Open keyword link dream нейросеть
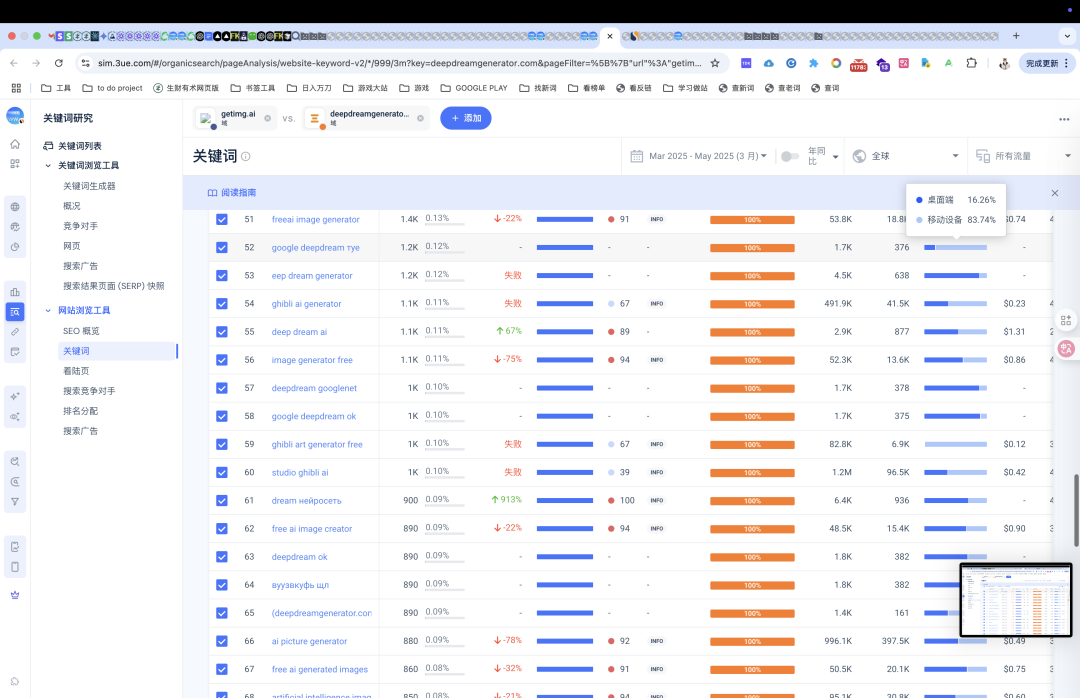 307,500
